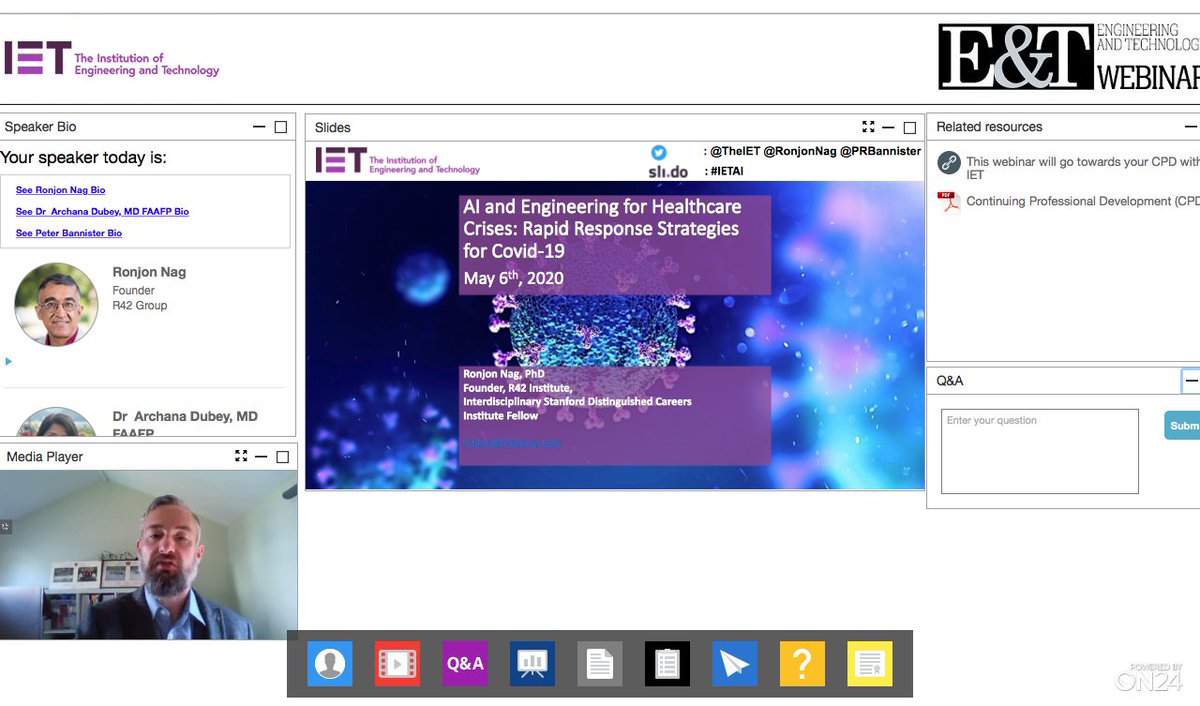This screenshot has height=706, width=1200.
Task: Expand Slides panel to fullscreen
Action: (x=868, y=127)
